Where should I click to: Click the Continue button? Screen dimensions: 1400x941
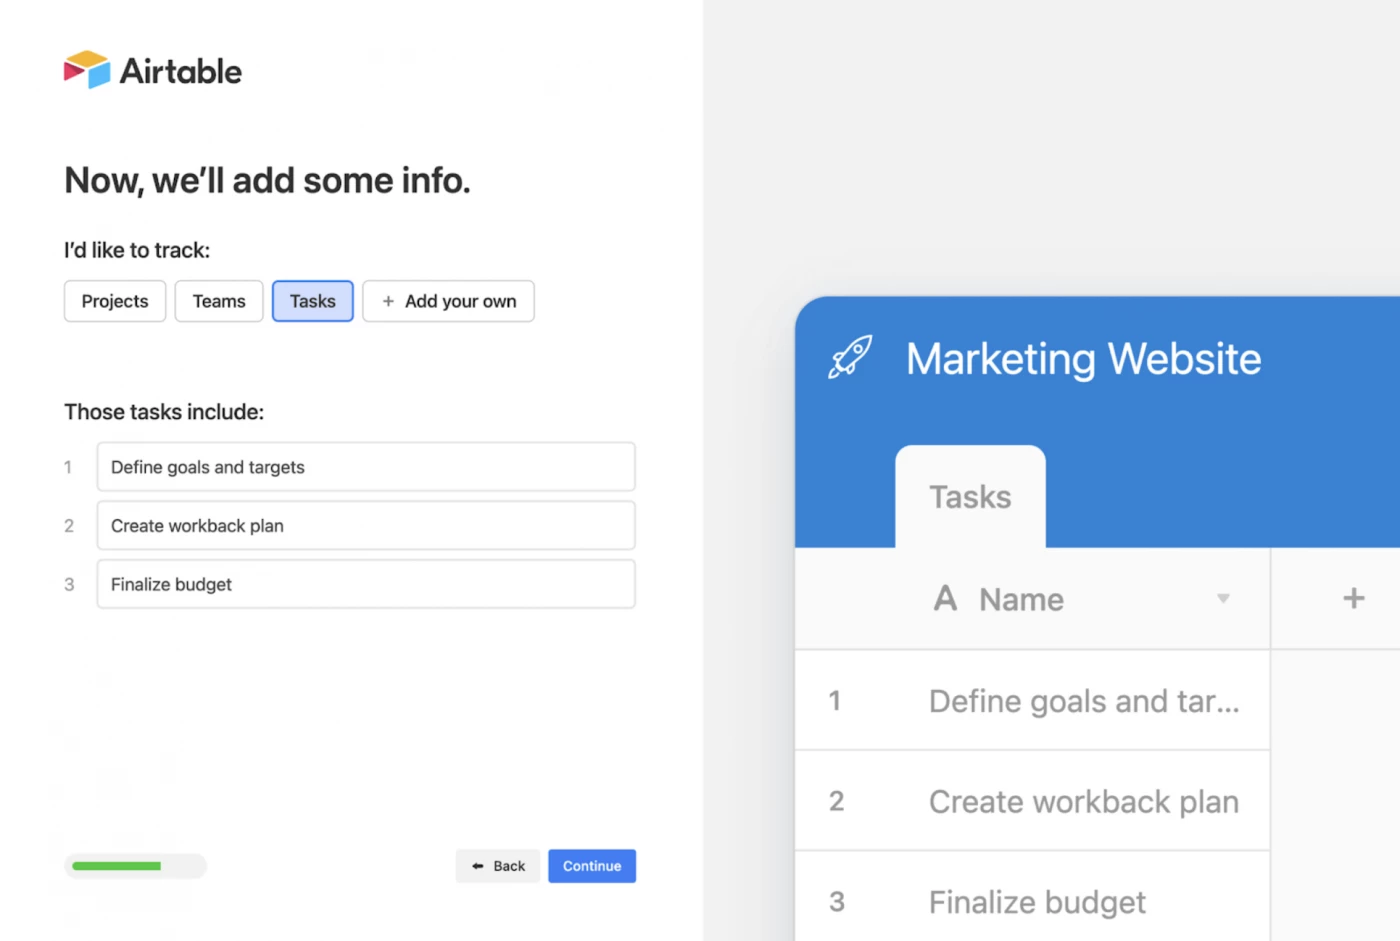pos(592,866)
